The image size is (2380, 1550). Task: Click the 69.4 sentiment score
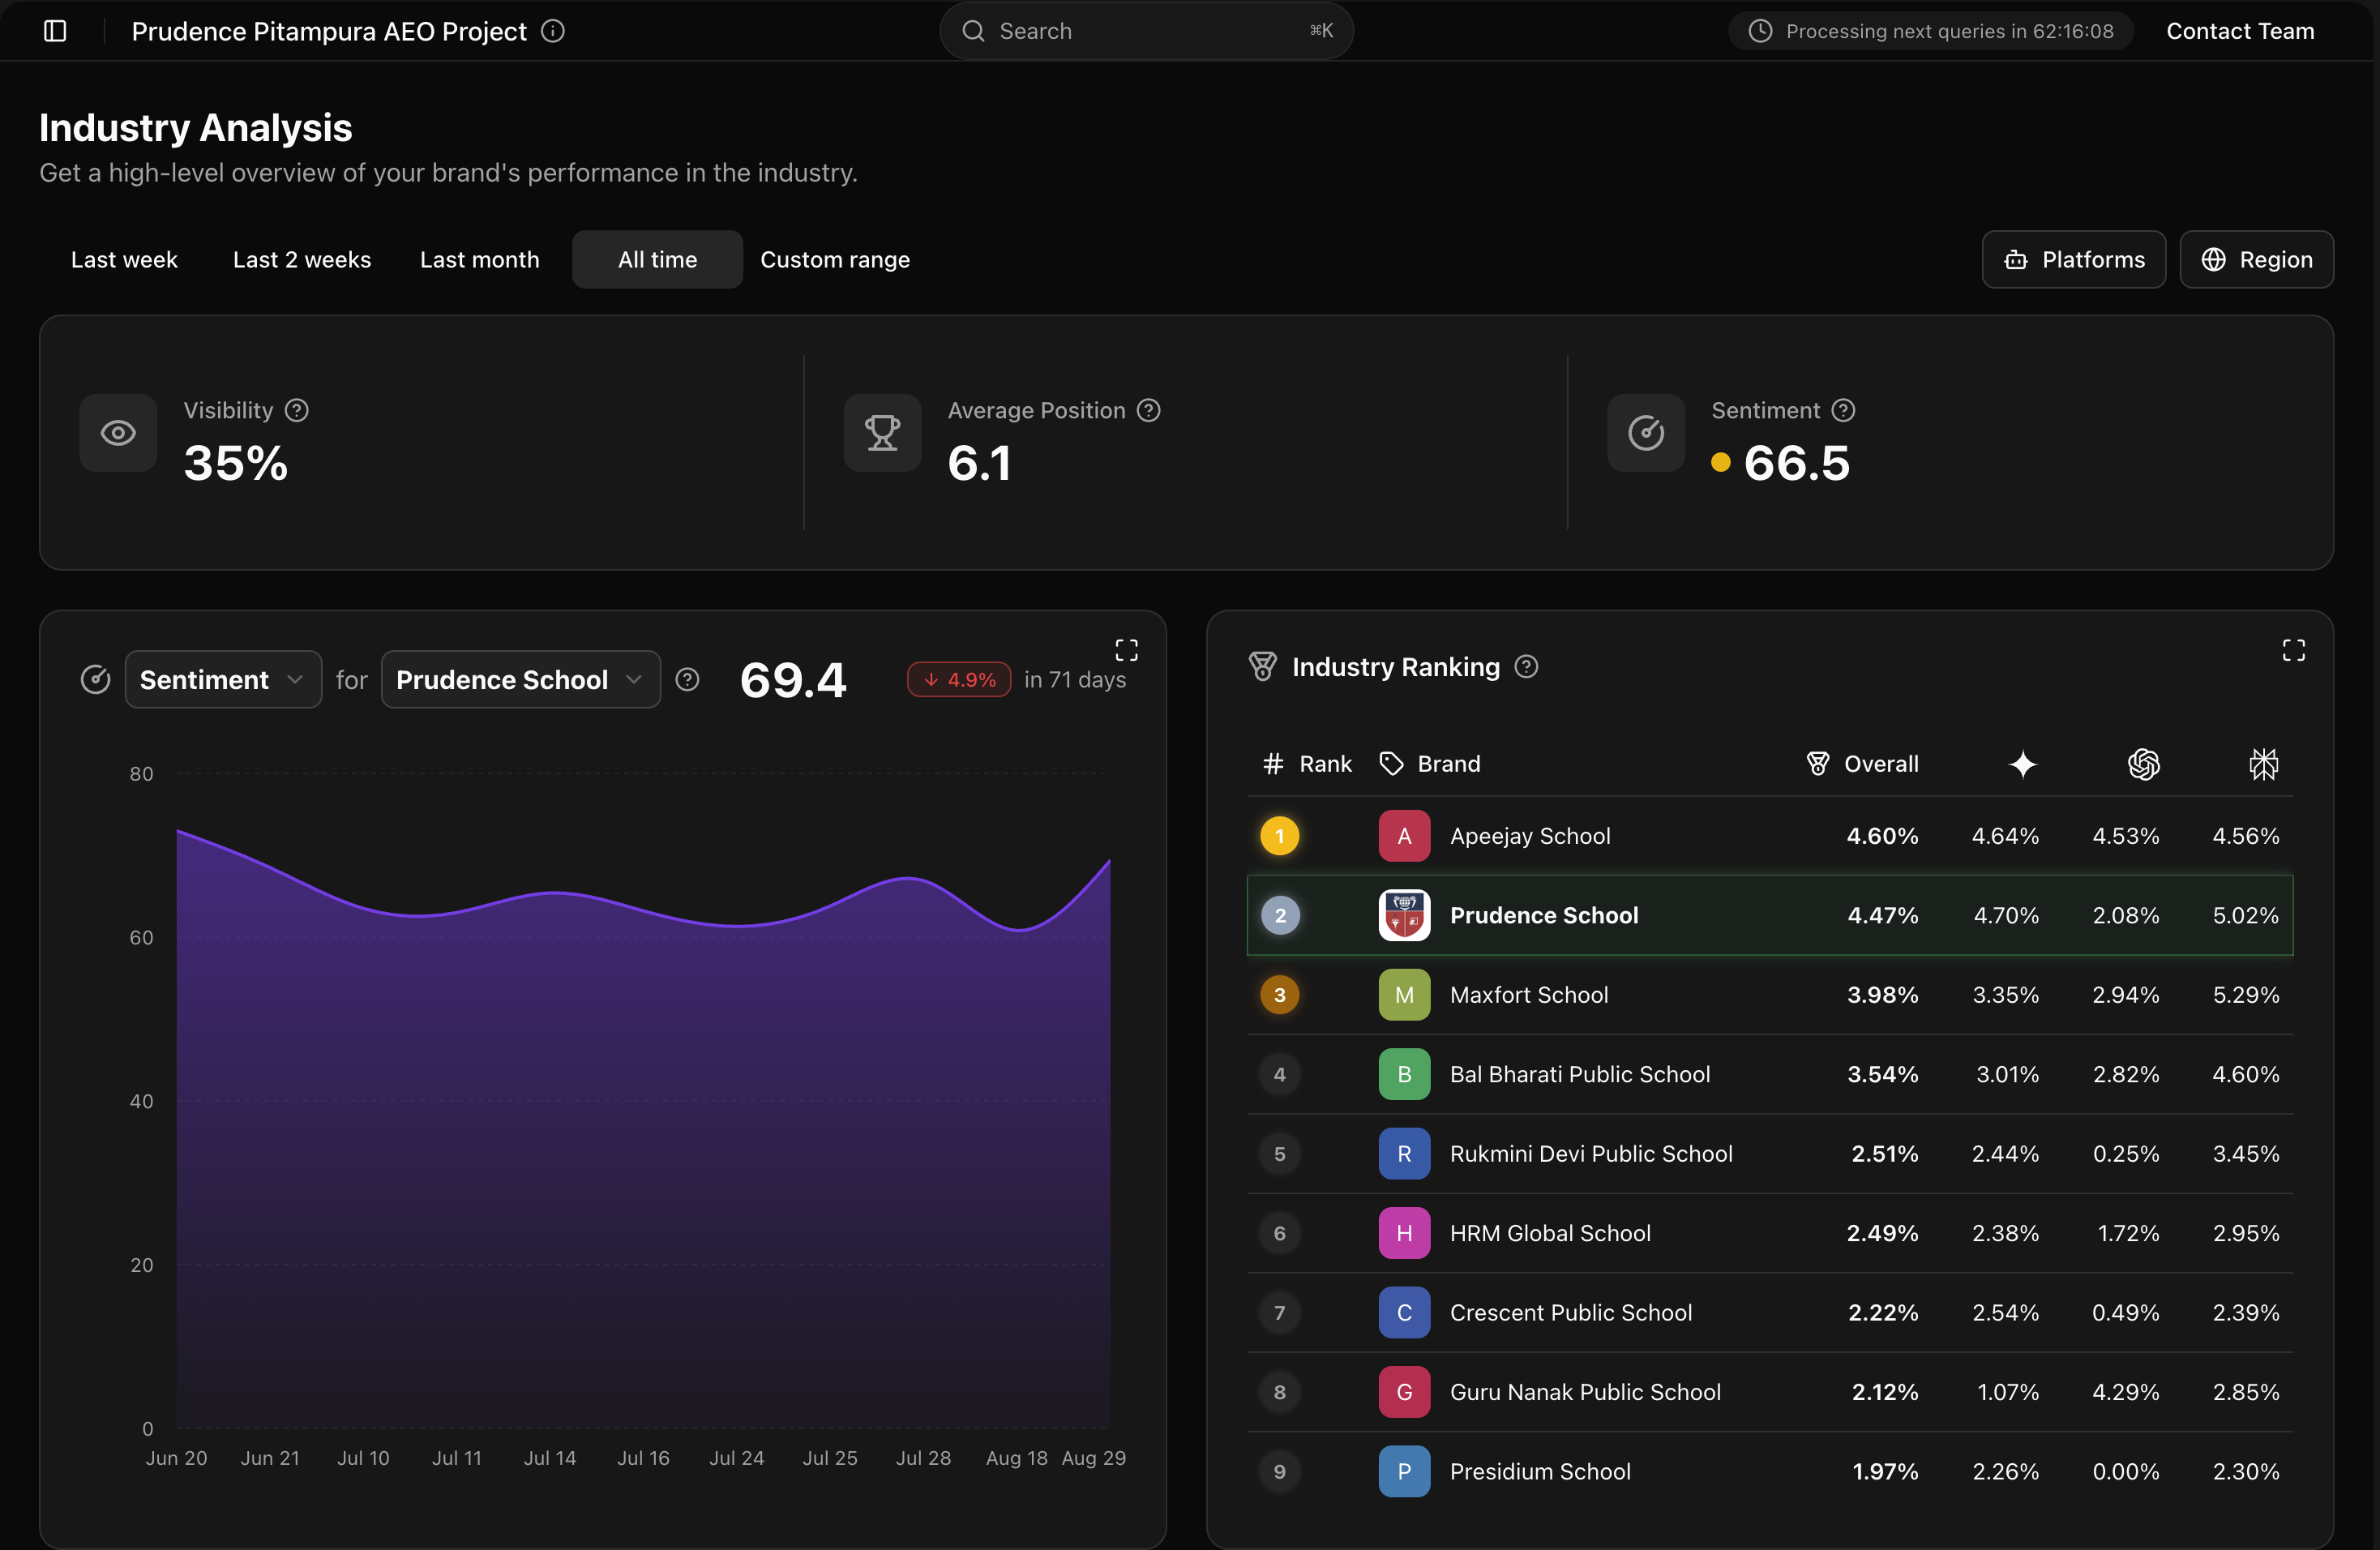[794, 680]
